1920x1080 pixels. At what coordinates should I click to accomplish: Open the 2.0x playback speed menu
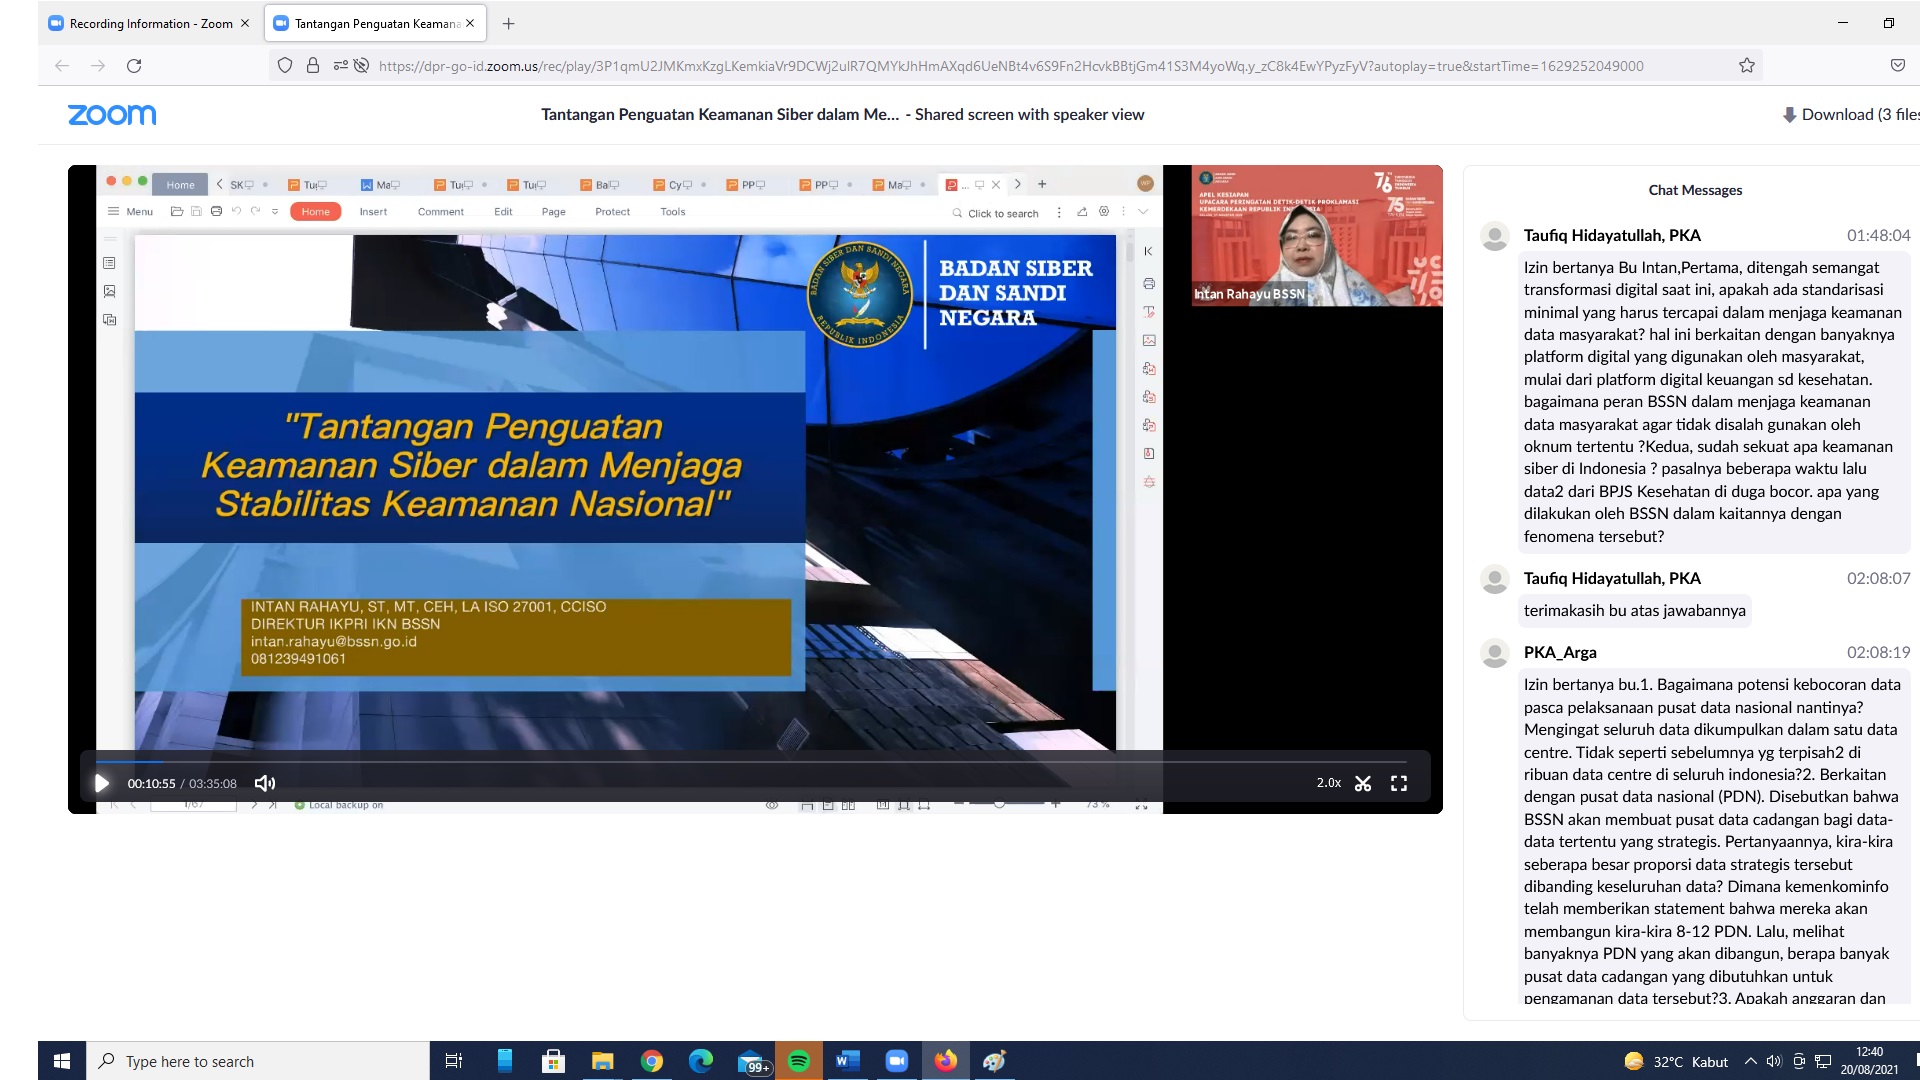pos(1329,783)
